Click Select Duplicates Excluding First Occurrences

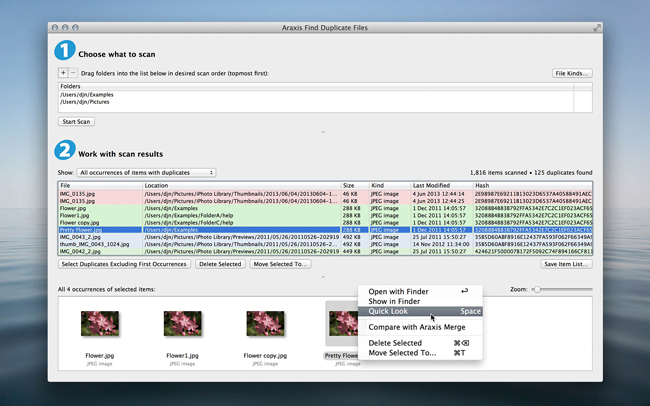tap(124, 264)
